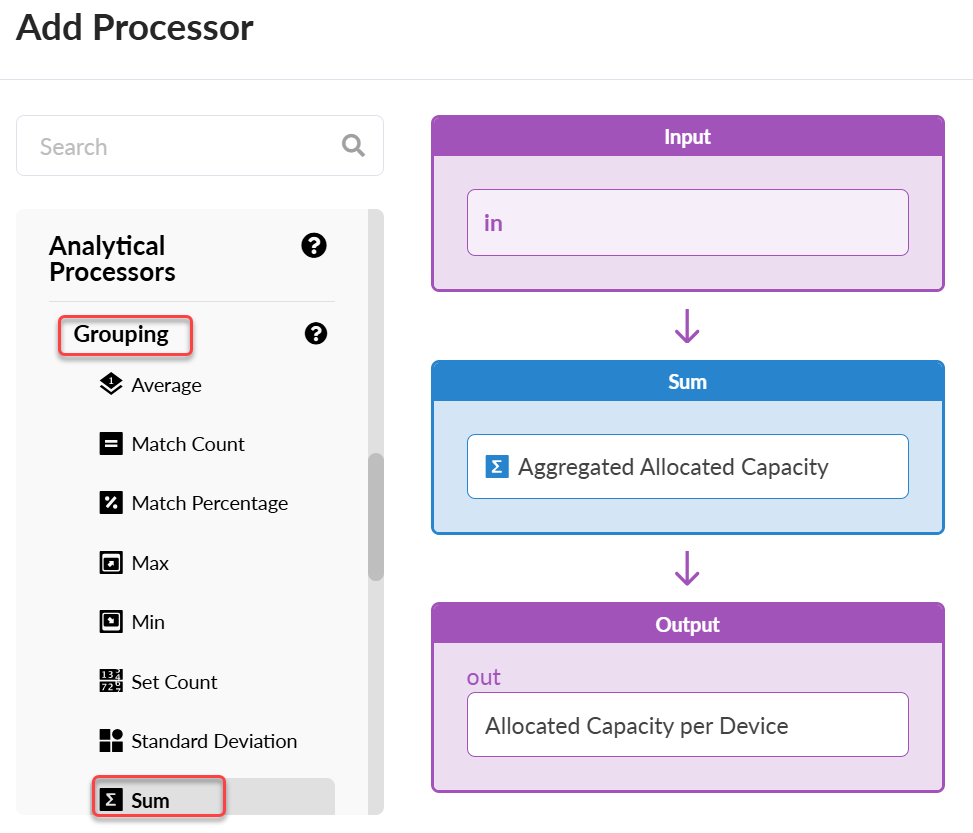Click the Match Count icon
This screenshot has height=833, width=973.
click(x=111, y=444)
